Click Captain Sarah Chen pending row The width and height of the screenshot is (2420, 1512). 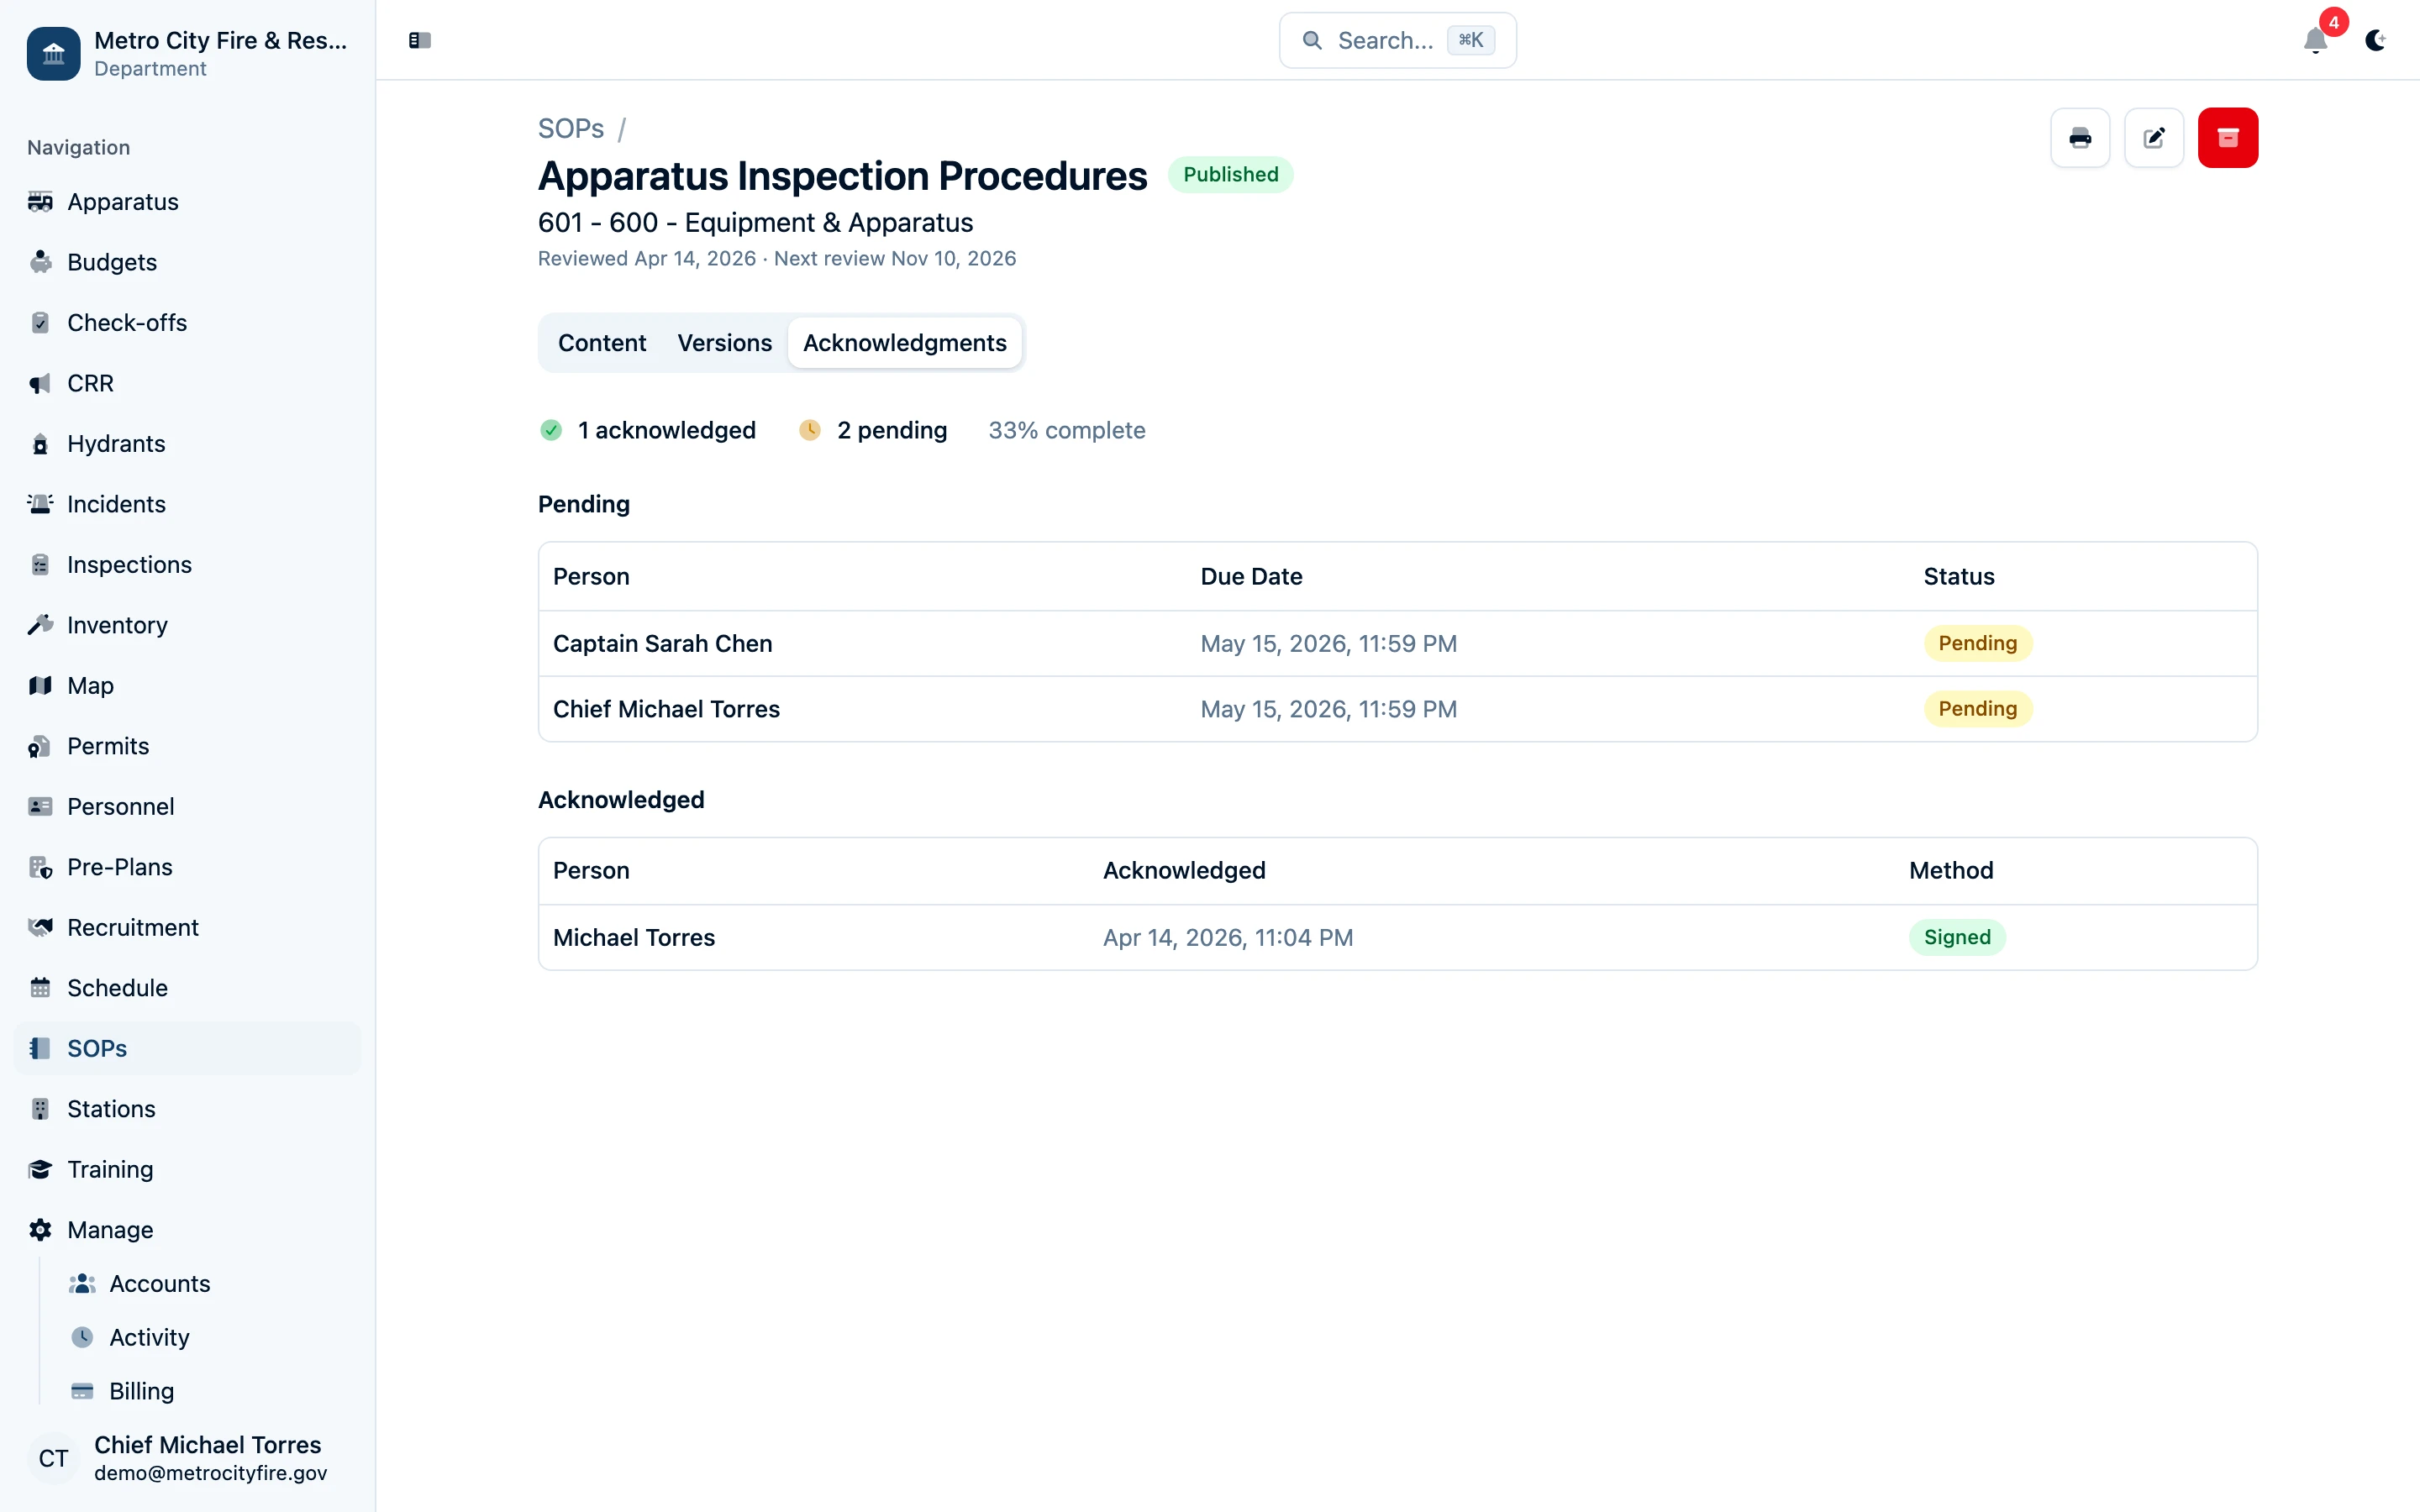(x=662, y=643)
